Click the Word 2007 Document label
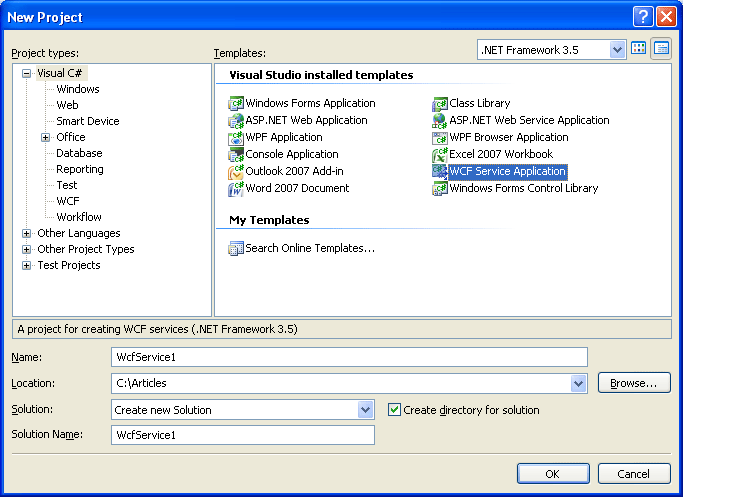This screenshot has height=497, width=756. (x=297, y=188)
